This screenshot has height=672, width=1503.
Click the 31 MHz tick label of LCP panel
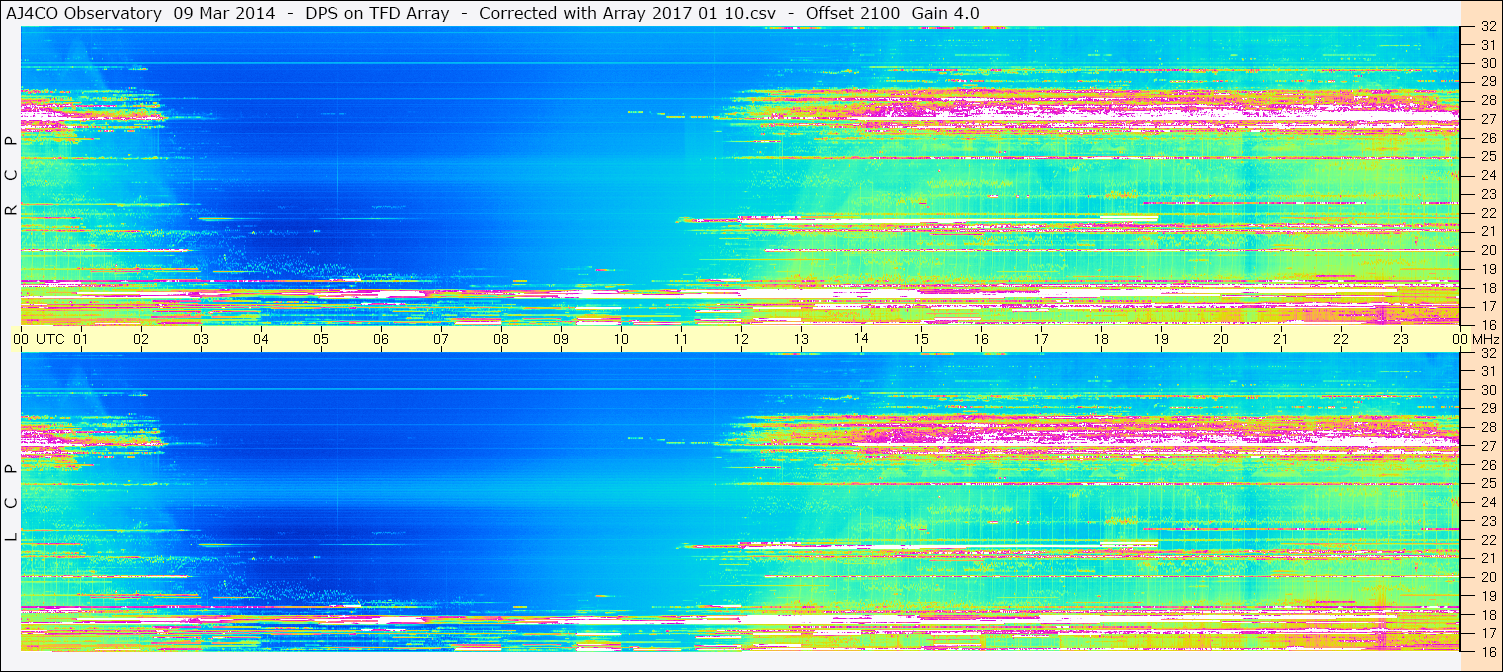click(x=1487, y=371)
